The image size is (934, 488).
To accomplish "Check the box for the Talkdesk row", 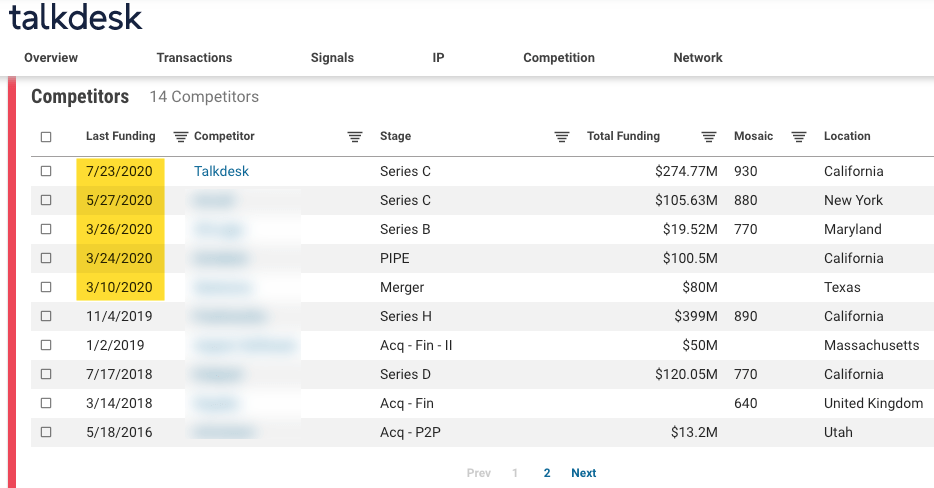I will [x=46, y=172].
